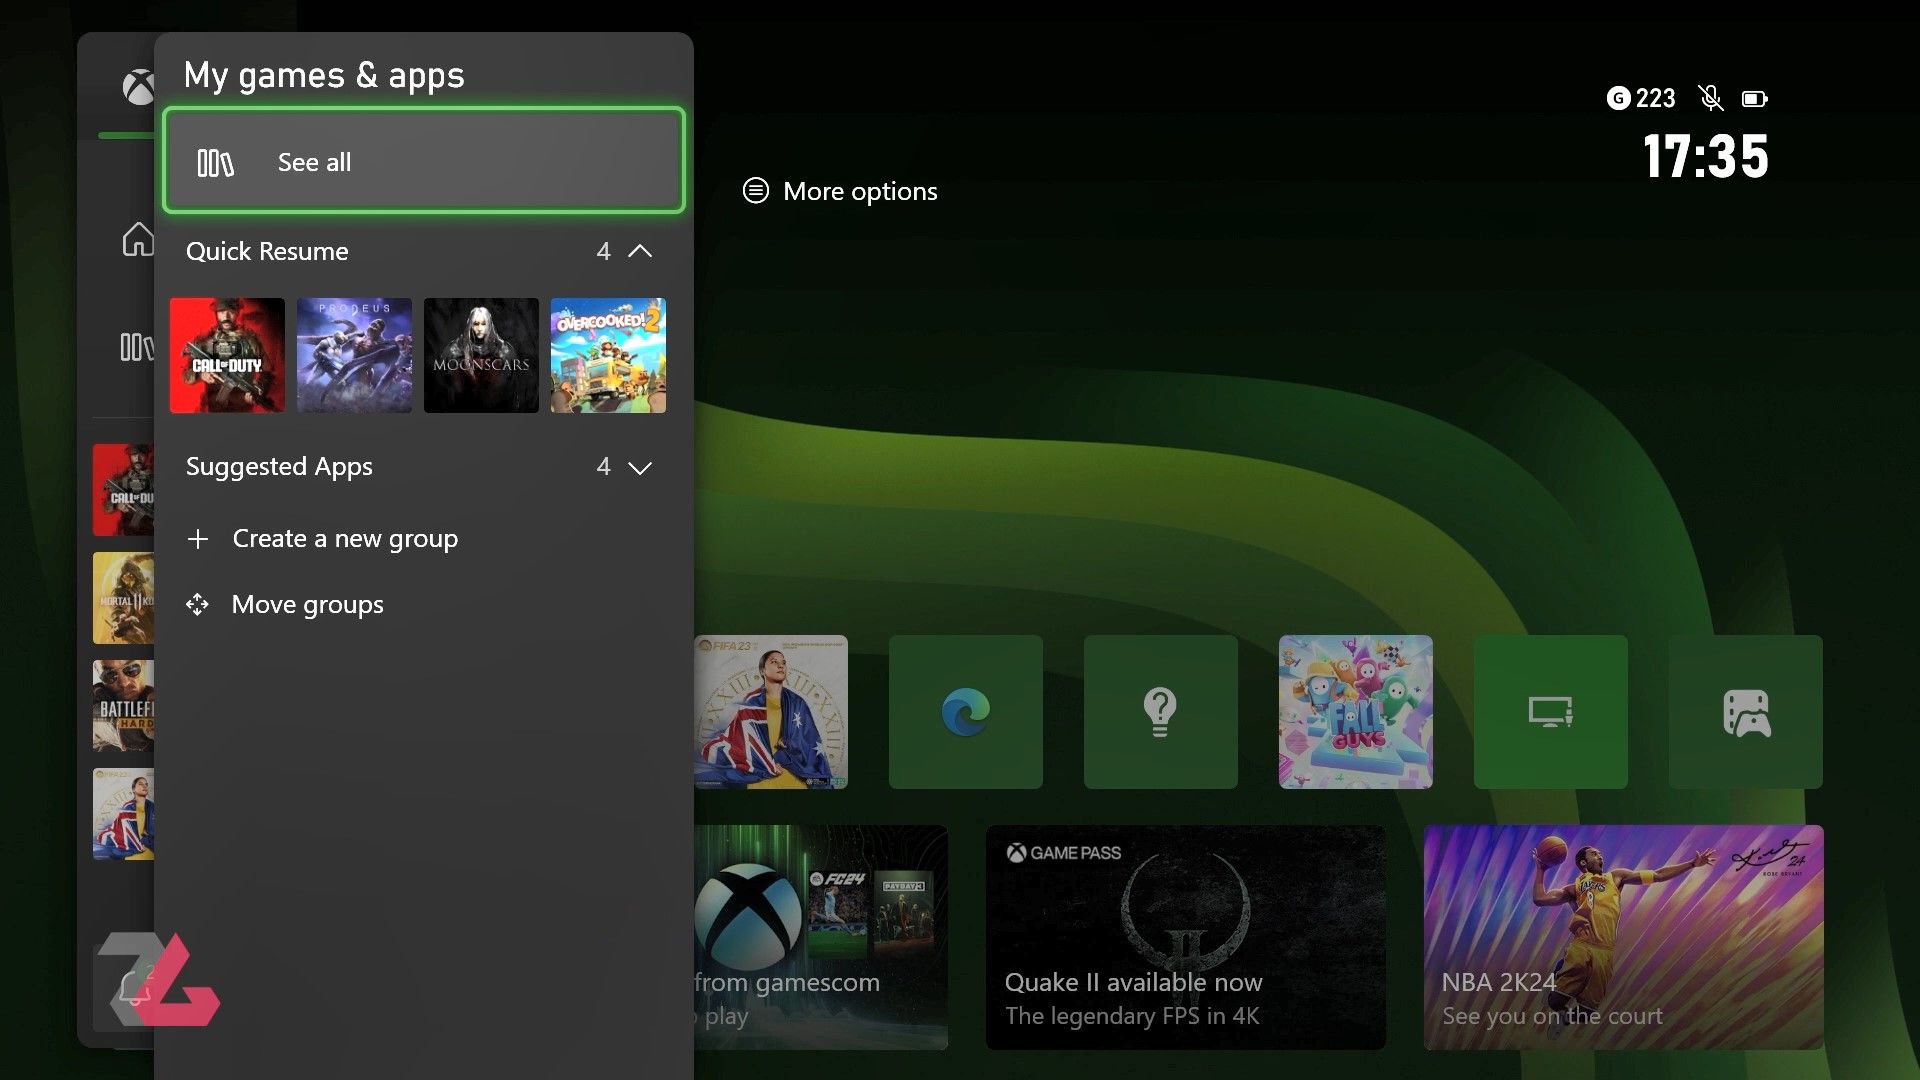Click the More options menu icon
Image resolution: width=1920 pixels, height=1080 pixels.
point(756,190)
